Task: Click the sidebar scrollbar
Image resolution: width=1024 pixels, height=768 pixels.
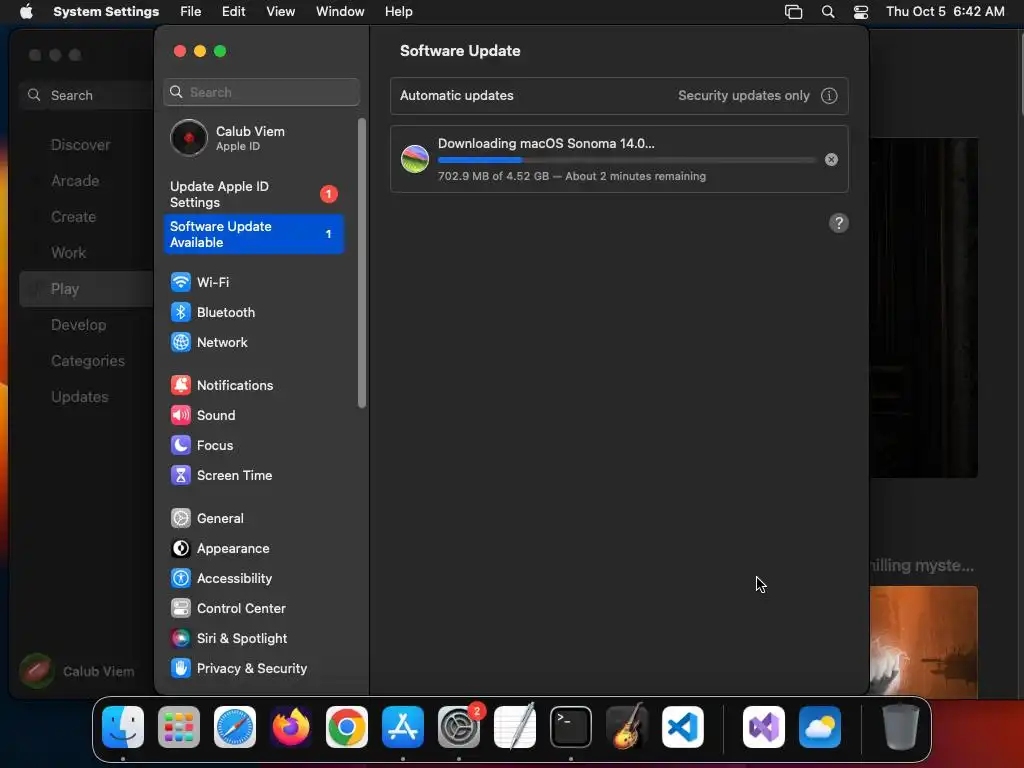Action: click(362, 263)
